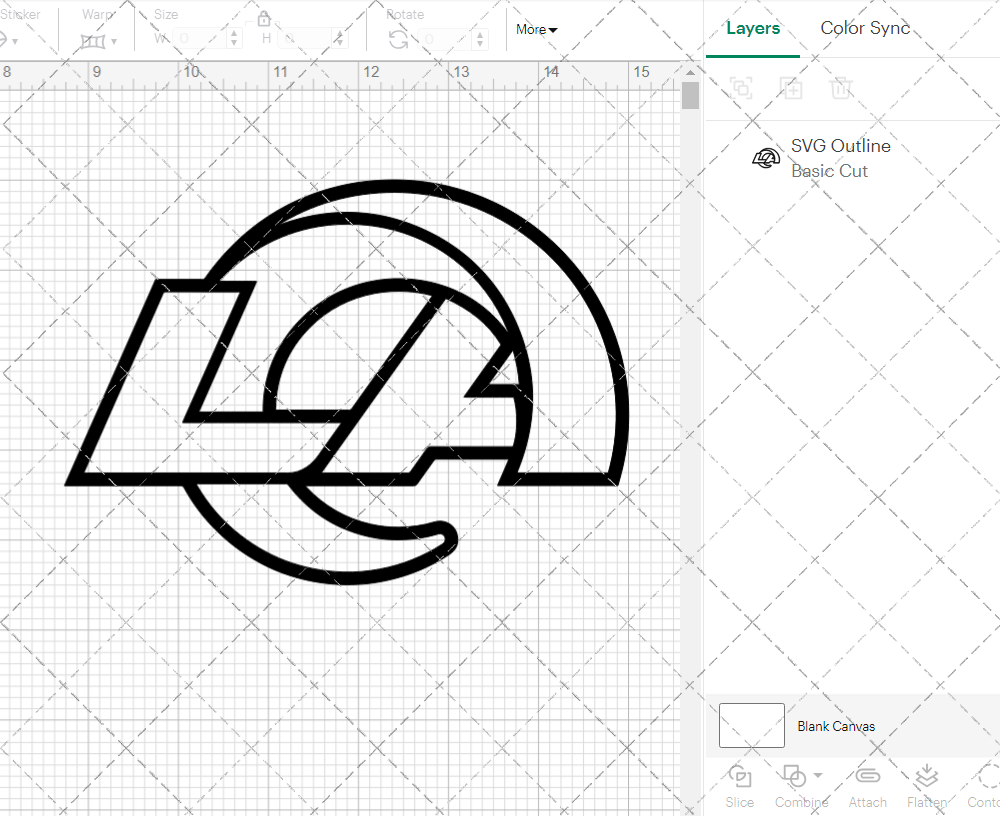Toggle the size proportions lock icon
Image resolution: width=1000 pixels, height=816 pixels.
tap(264, 19)
